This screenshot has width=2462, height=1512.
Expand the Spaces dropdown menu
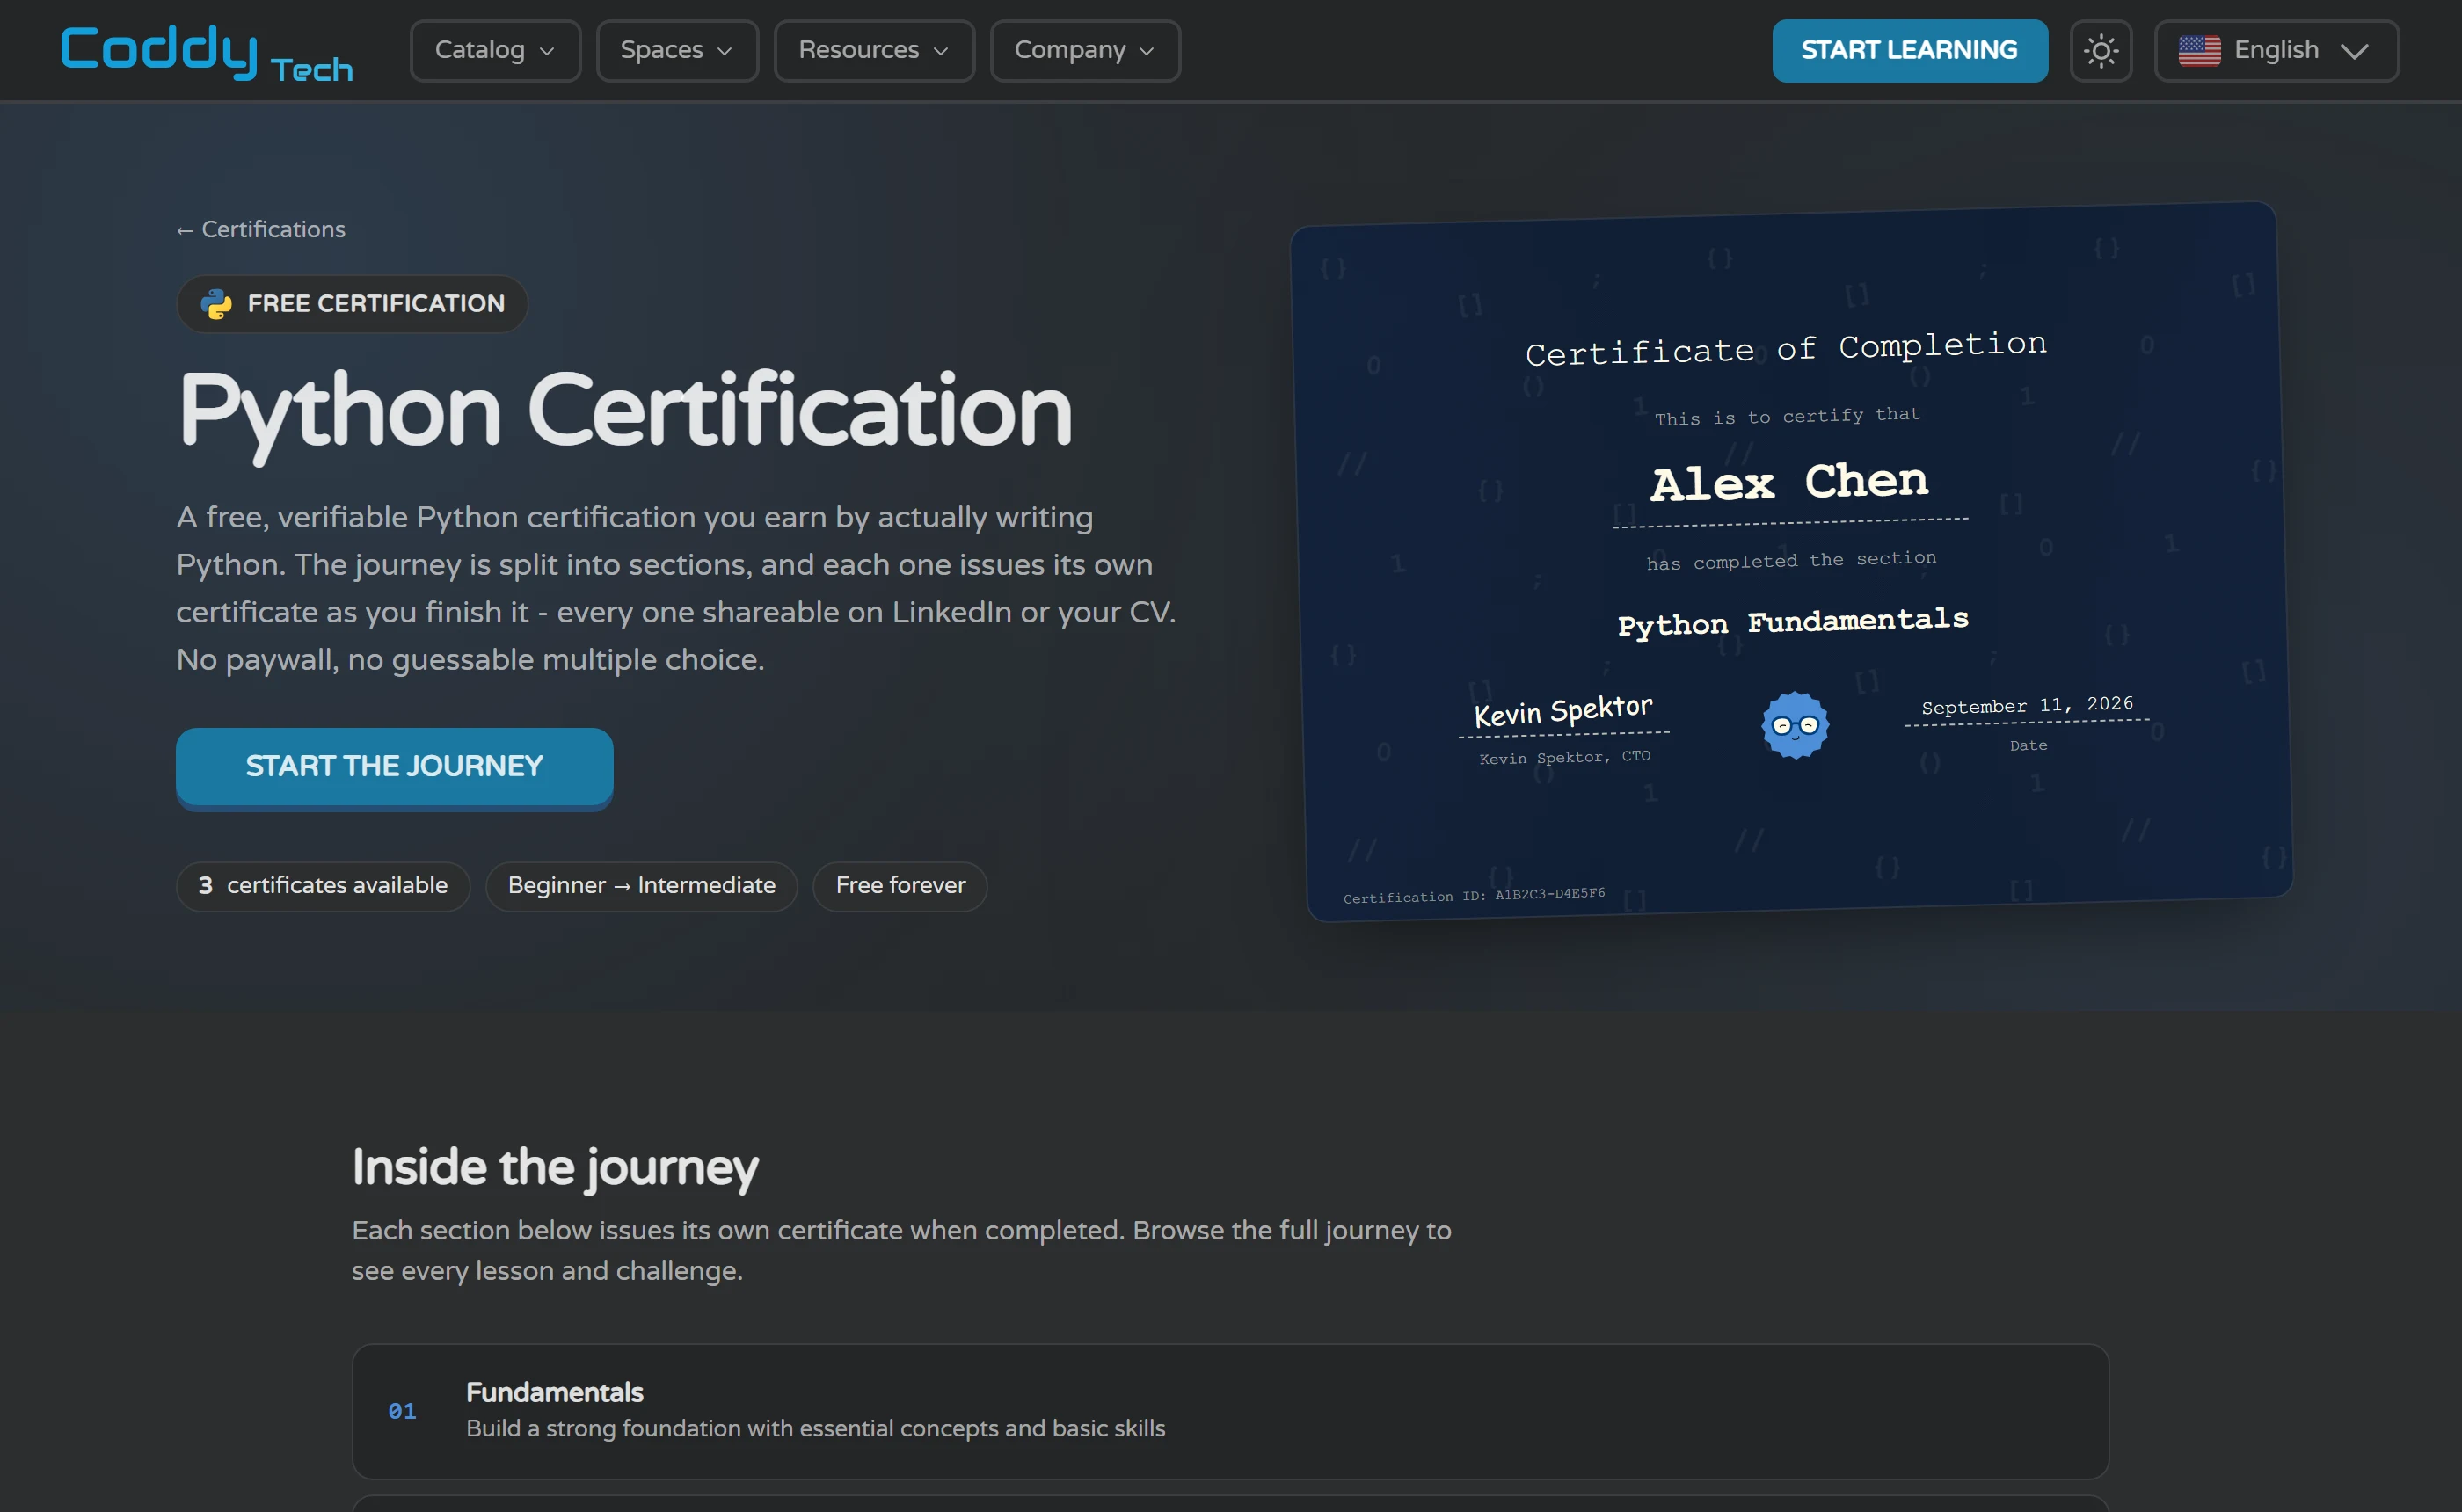click(x=677, y=50)
